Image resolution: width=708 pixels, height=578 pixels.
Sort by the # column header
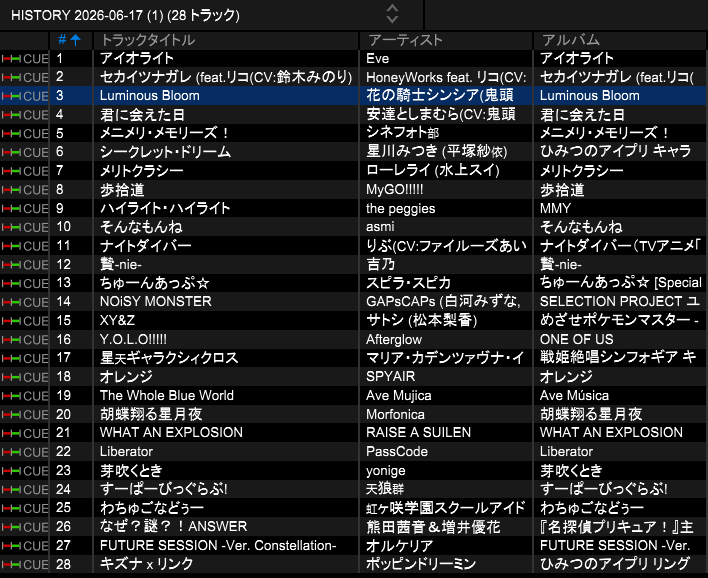(70, 40)
